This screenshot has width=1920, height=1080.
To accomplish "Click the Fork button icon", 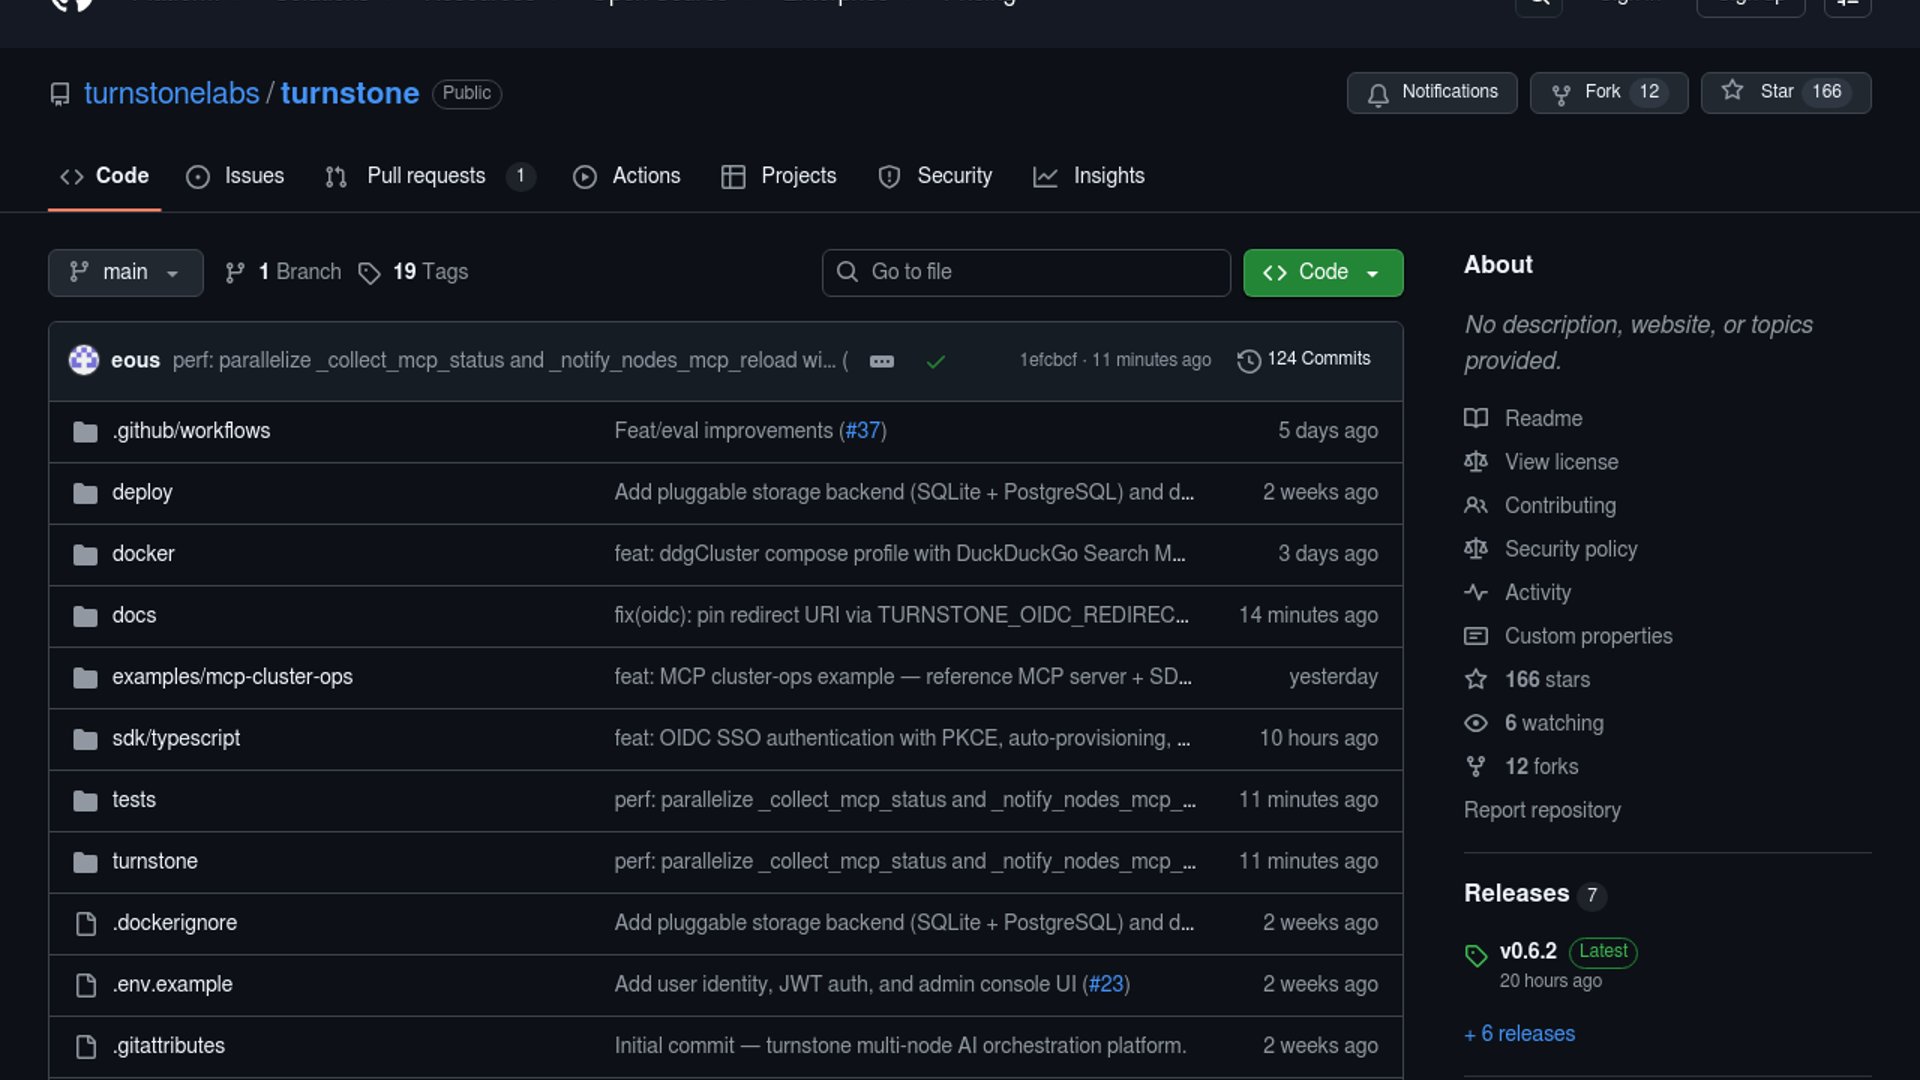I will click(1560, 94).
